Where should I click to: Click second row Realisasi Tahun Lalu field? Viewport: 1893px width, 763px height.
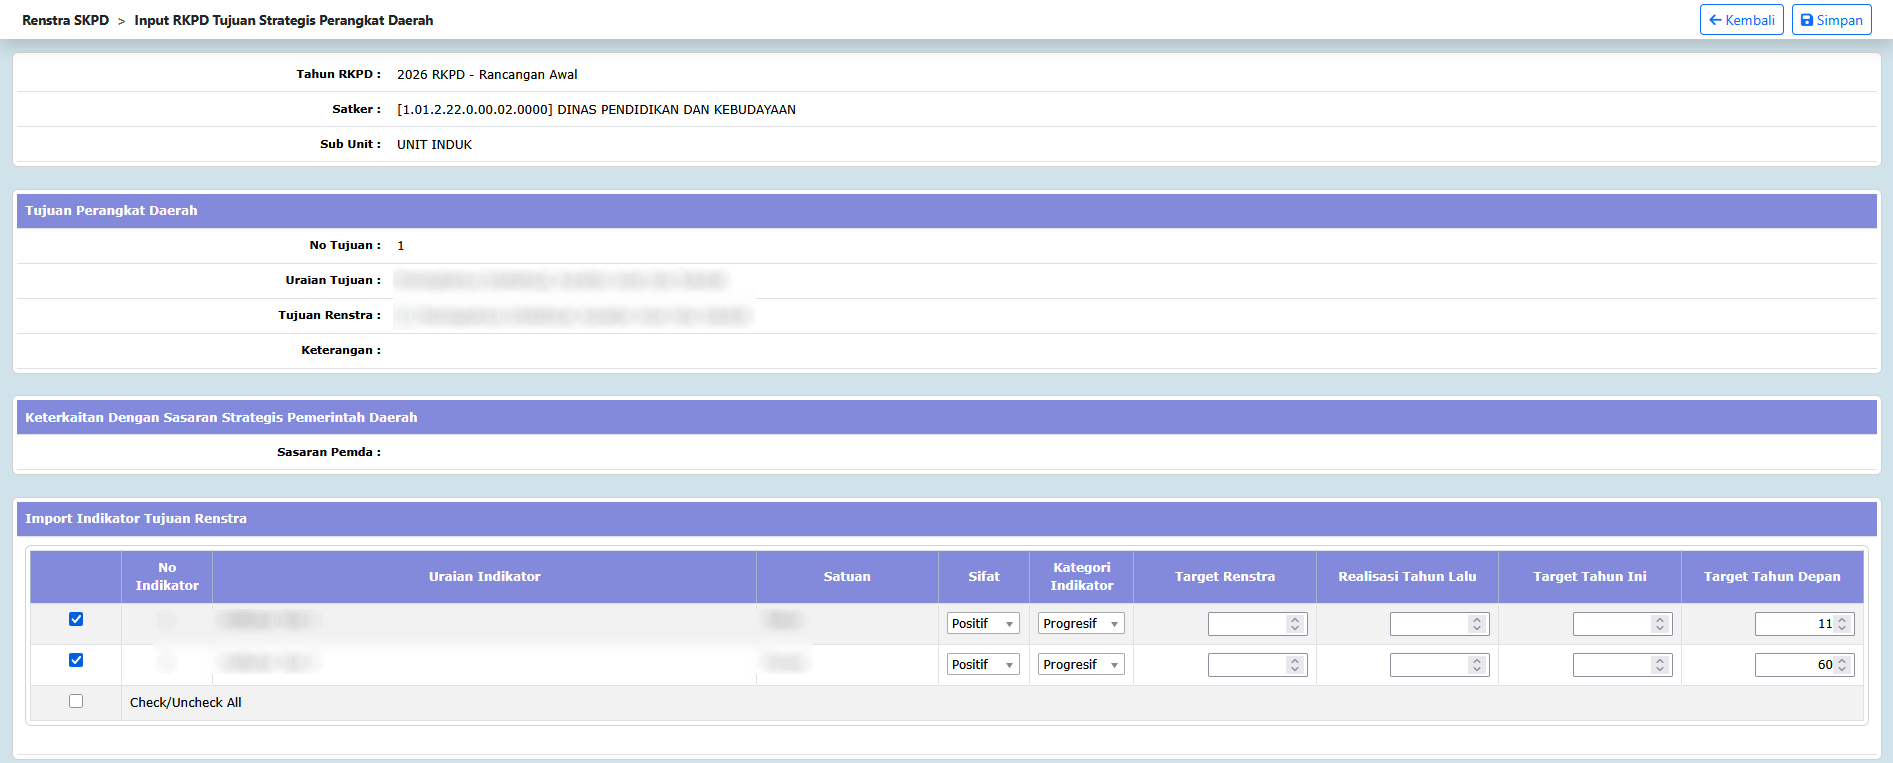(x=1428, y=665)
